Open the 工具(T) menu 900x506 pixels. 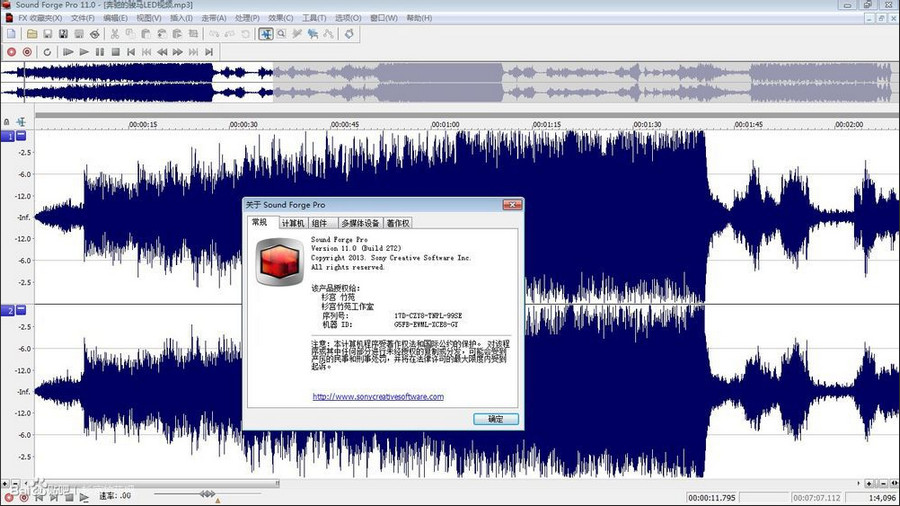pyautogui.click(x=314, y=18)
